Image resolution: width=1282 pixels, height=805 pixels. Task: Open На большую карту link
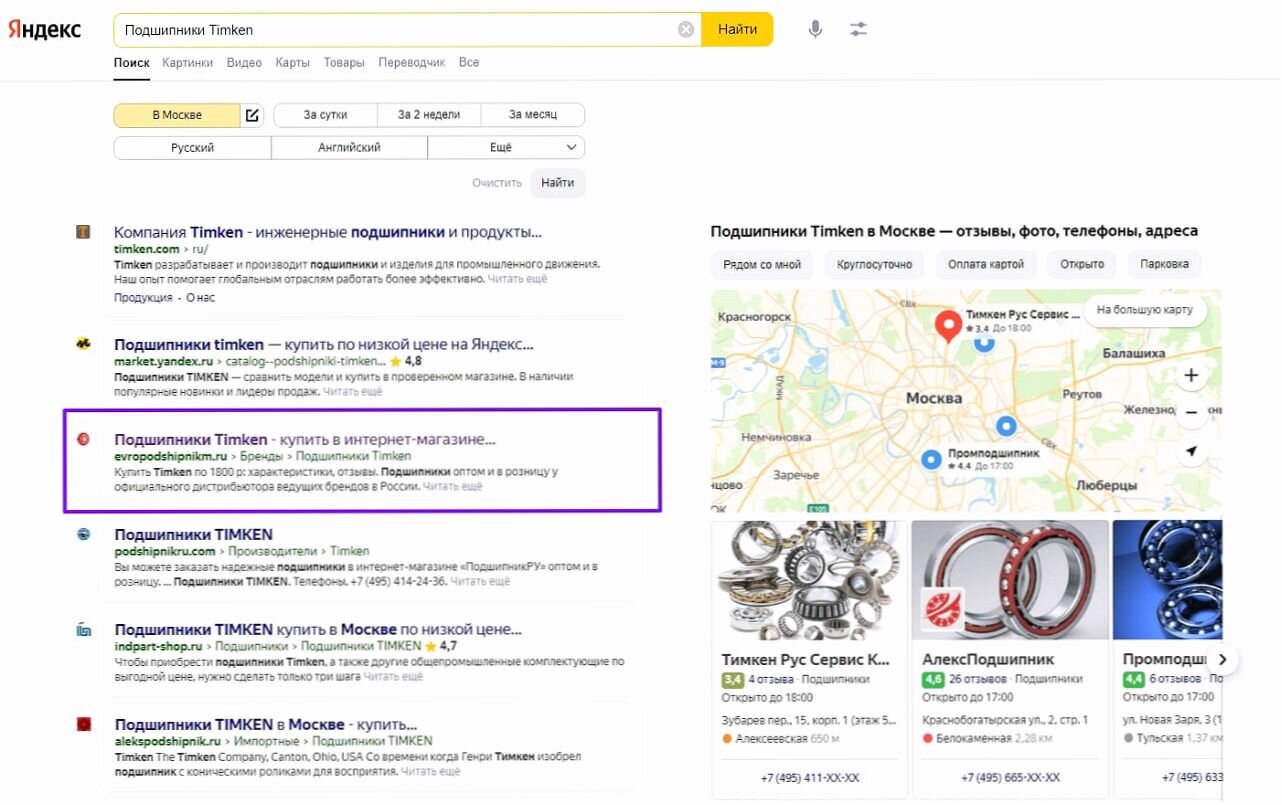pyautogui.click(x=1145, y=310)
